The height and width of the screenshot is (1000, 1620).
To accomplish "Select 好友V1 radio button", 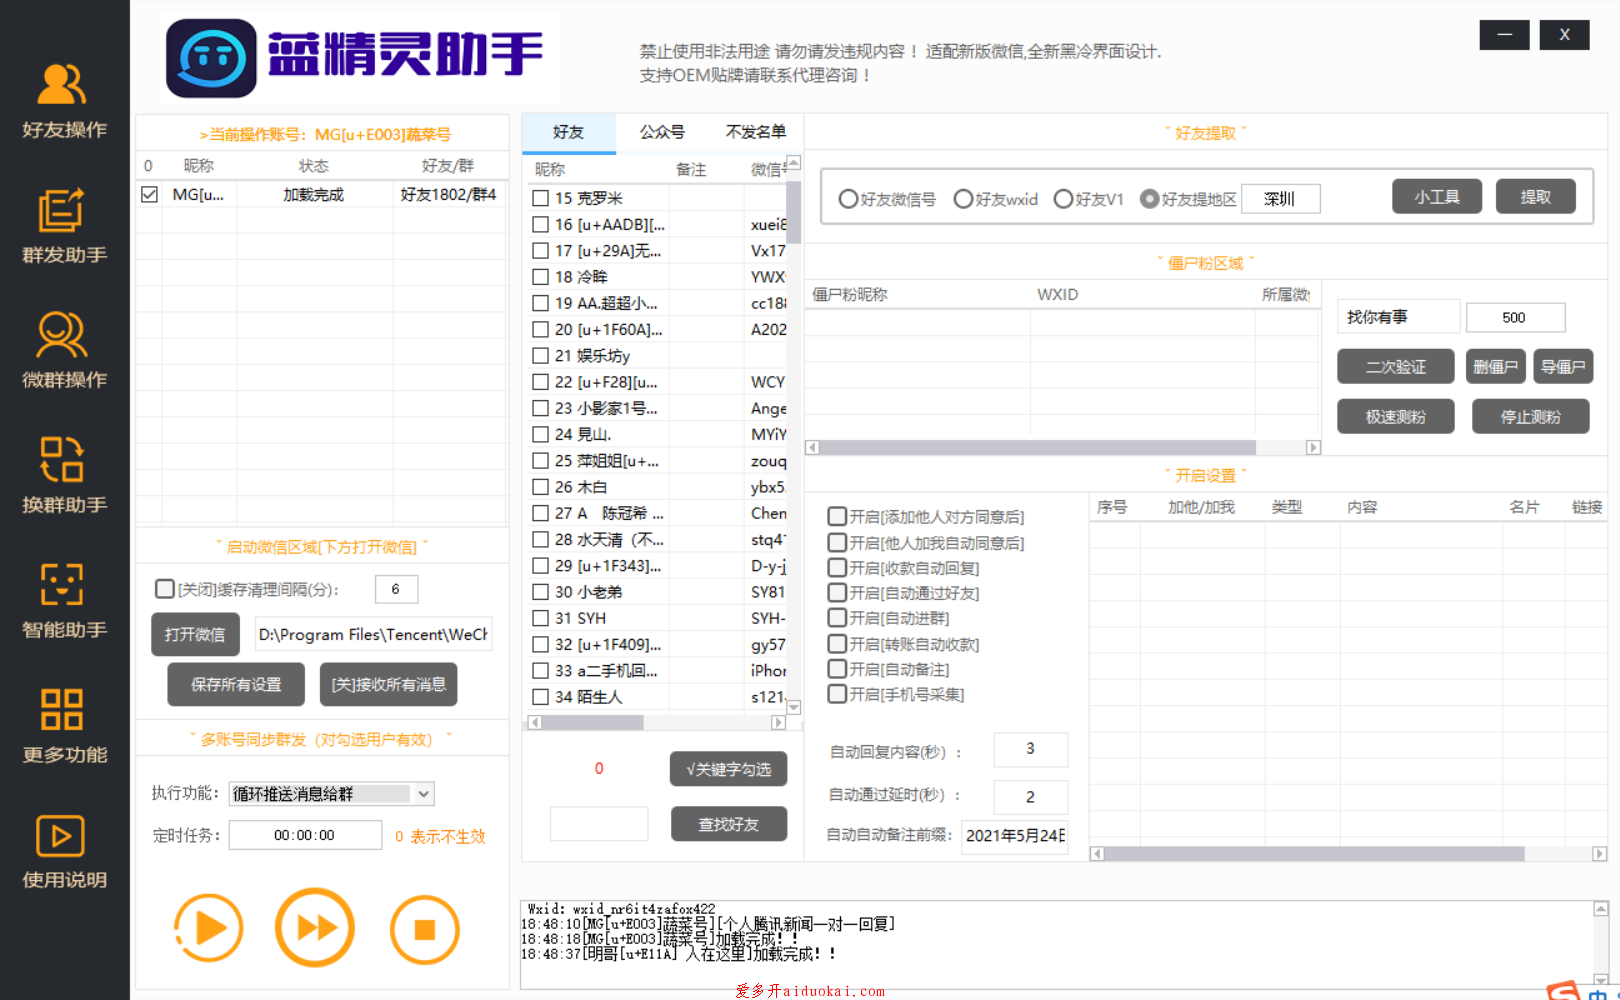I will pyautogui.click(x=1063, y=199).
